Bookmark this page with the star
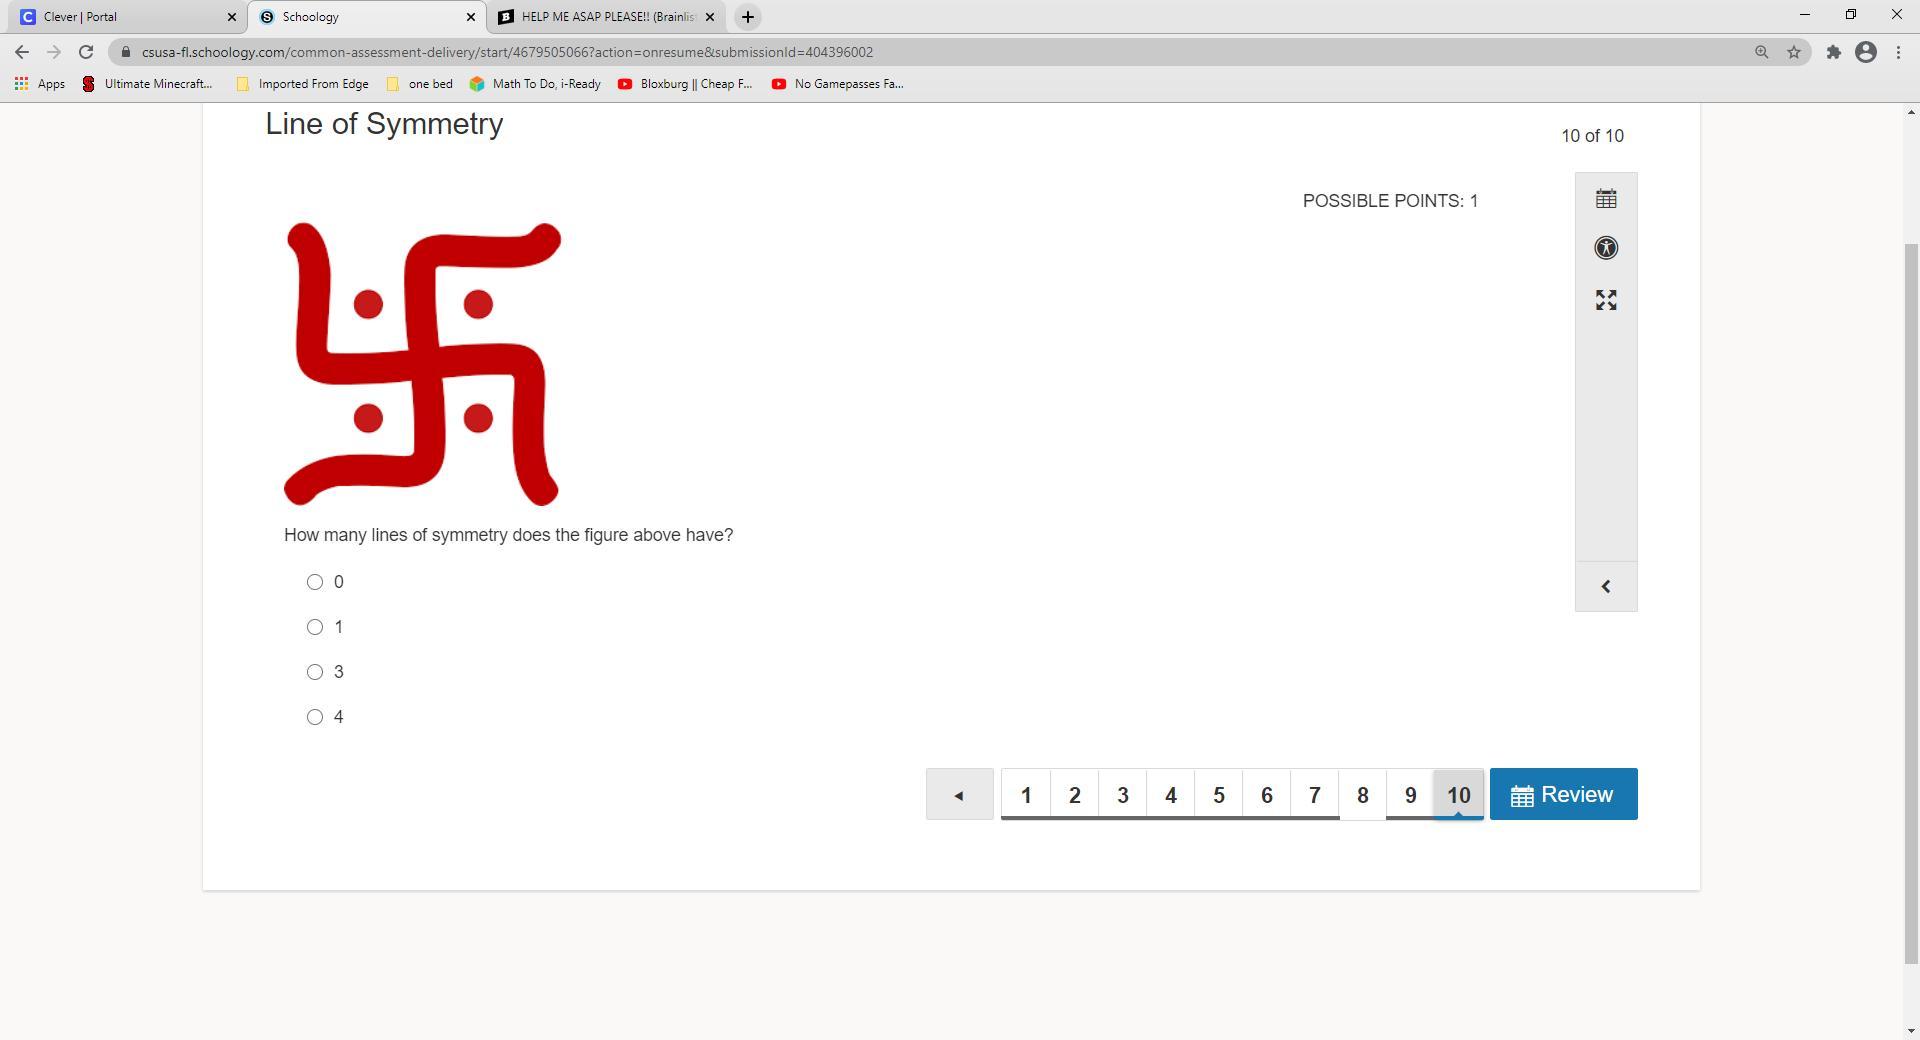 click(x=1794, y=52)
